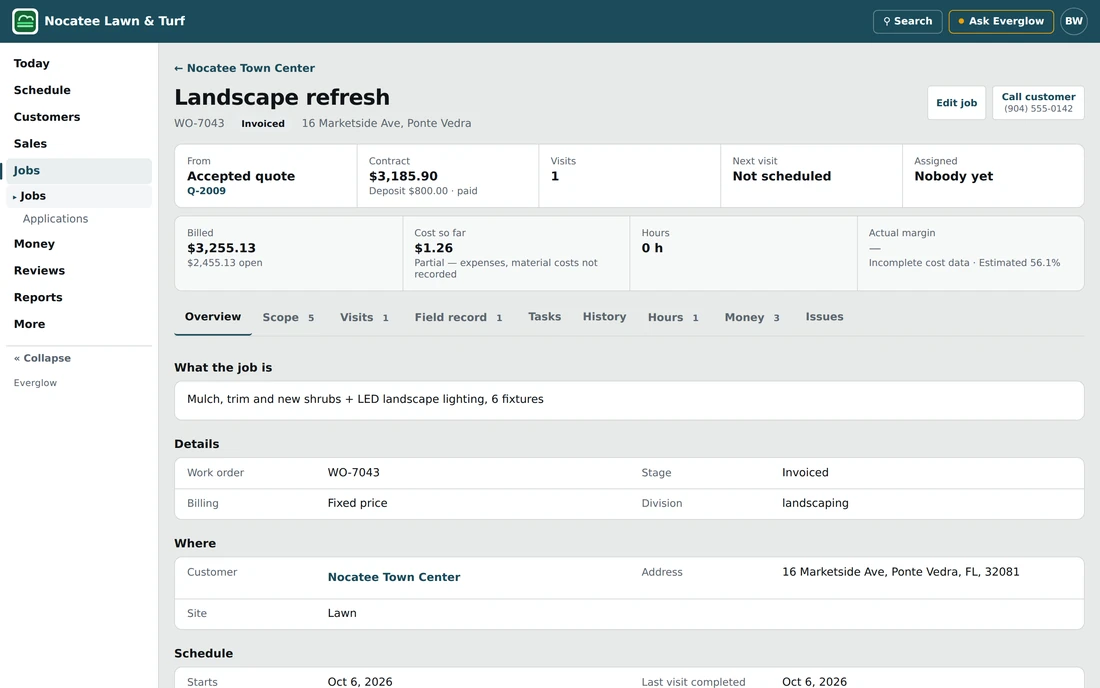Click the billed amount $3,255.13
The image size is (1100, 688).
pyautogui.click(x=221, y=248)
